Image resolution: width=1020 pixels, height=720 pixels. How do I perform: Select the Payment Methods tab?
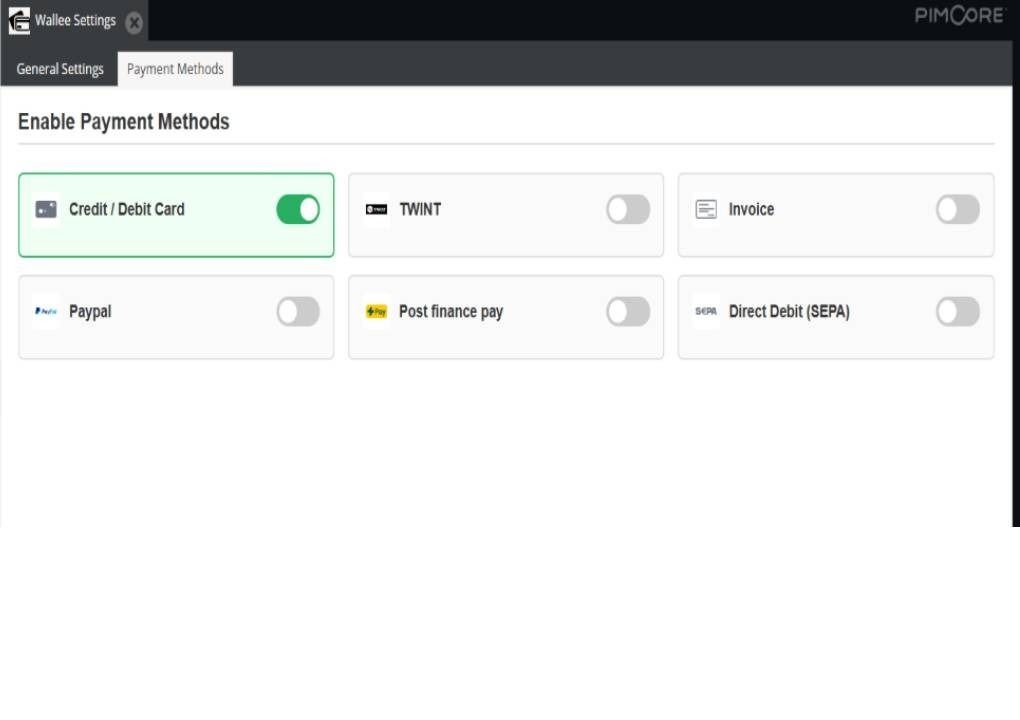[175, 69]
